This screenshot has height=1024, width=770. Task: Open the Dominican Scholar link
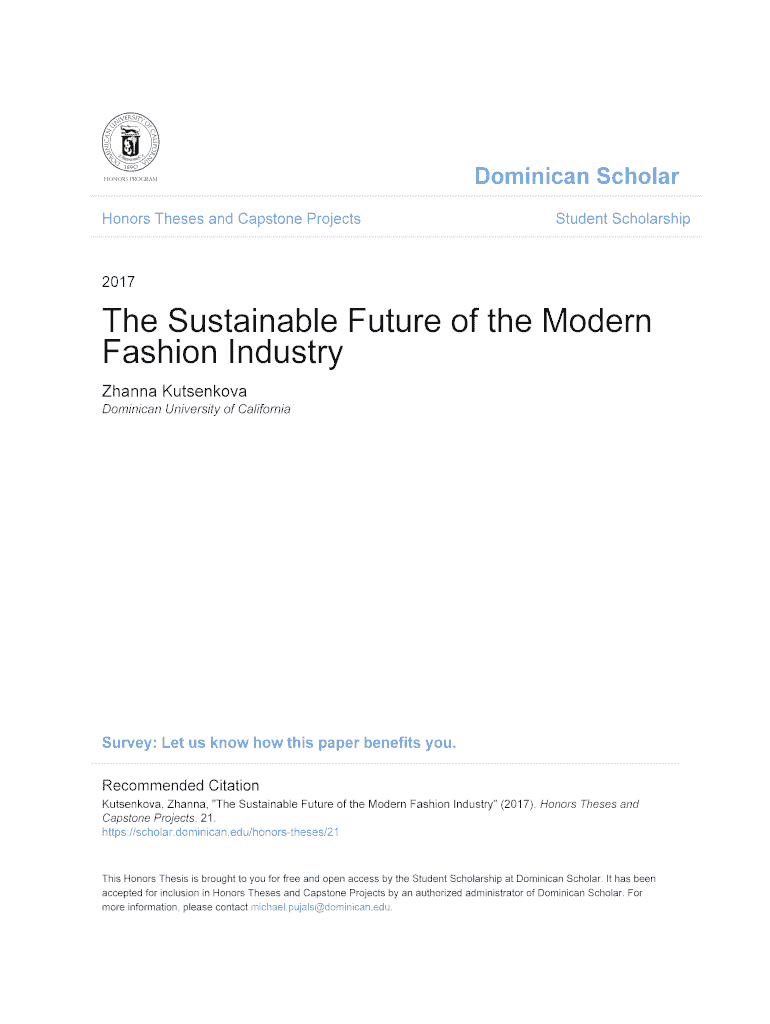coord(576,177)
